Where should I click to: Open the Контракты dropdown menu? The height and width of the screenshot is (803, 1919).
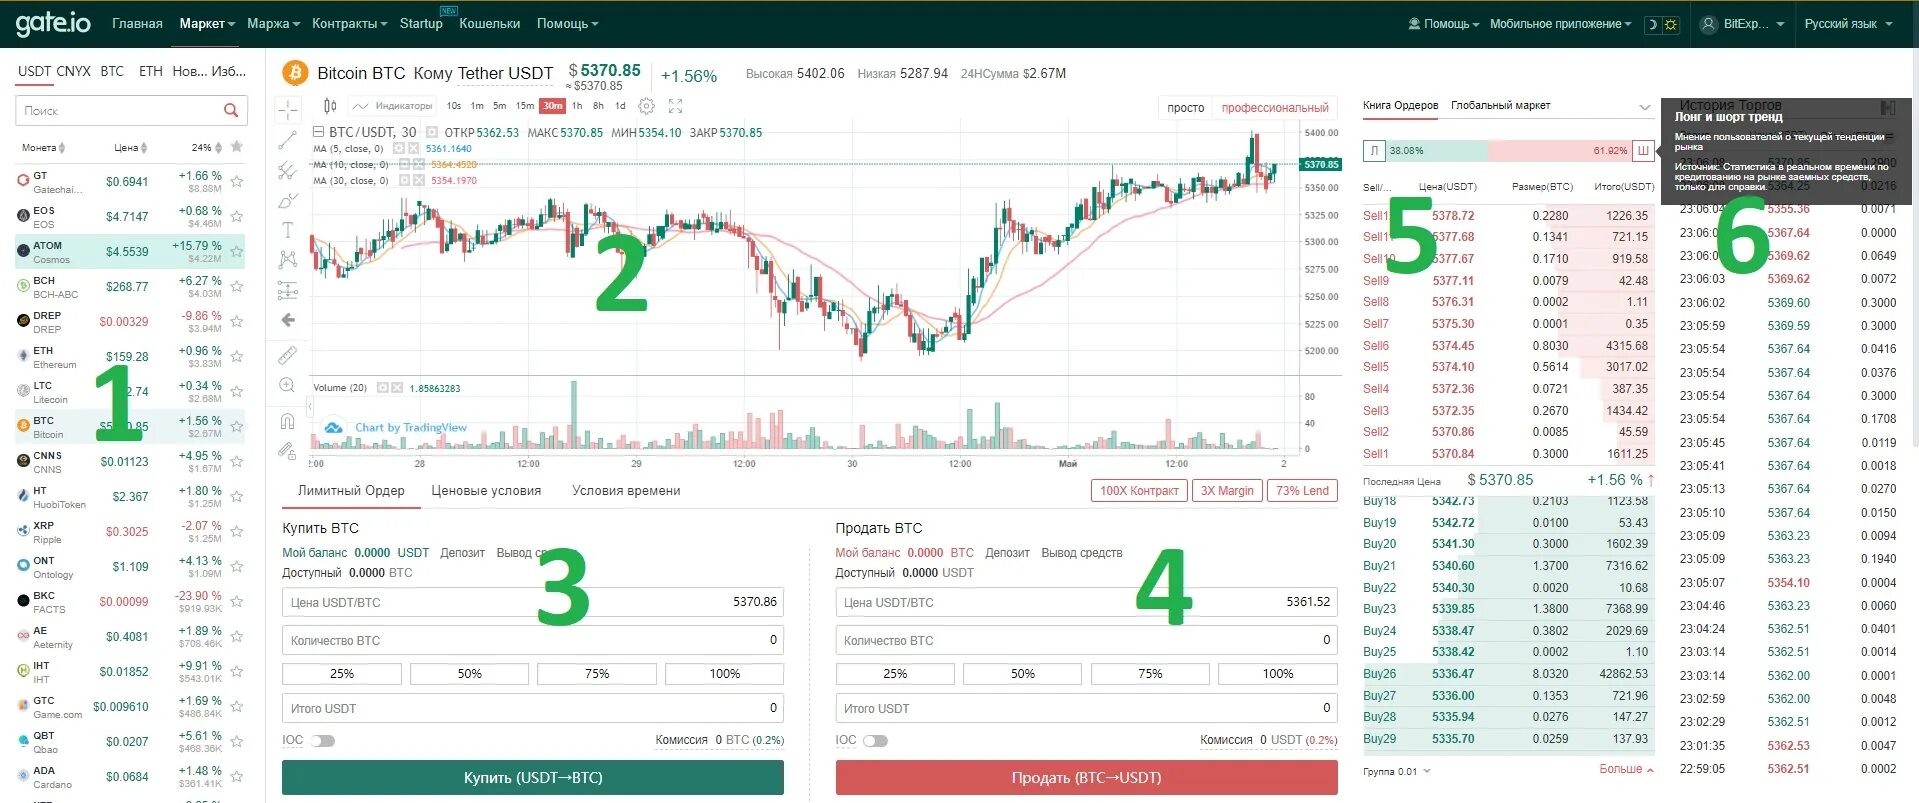349,24
